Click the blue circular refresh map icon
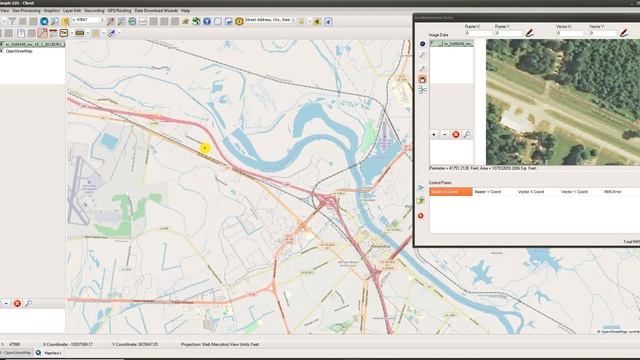This screenshot has width=640, height=360. click(44, 21)
